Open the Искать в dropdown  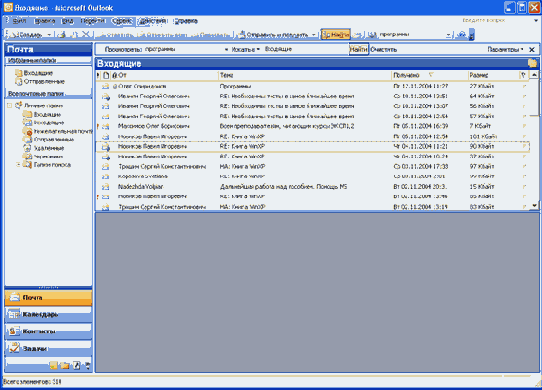[246, 49]
